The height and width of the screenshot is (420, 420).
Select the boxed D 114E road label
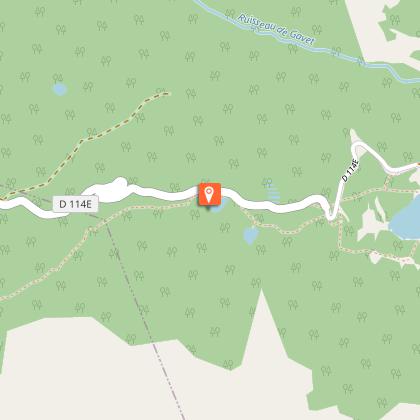(x=75, y=204)
